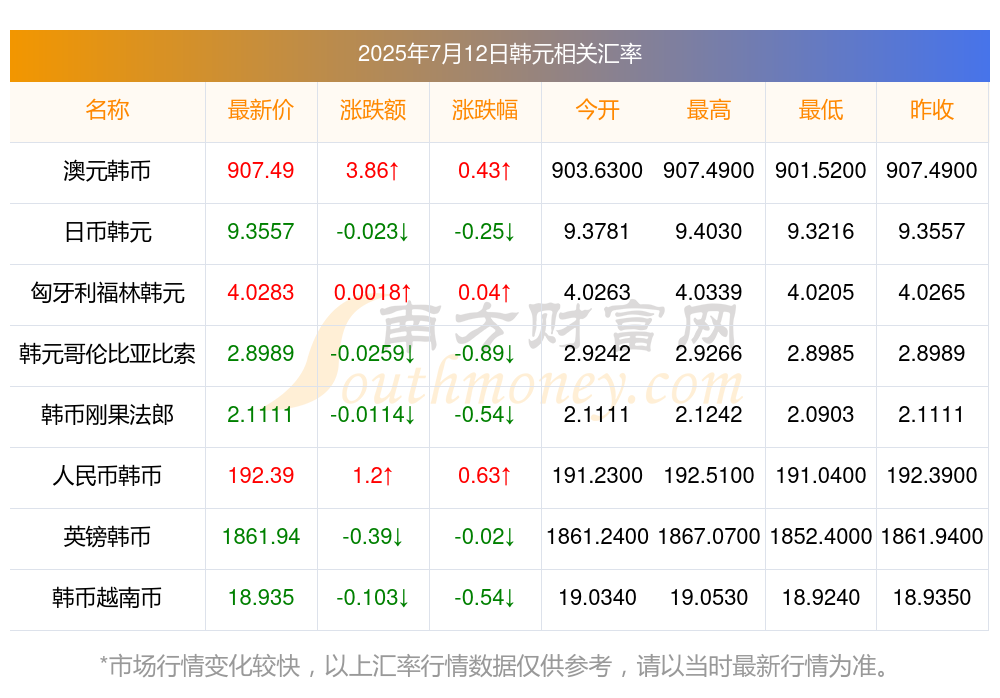The height and width of the screenshot is (698, 1000).
Task: Click the latest price 192.39
Action: 261,475
